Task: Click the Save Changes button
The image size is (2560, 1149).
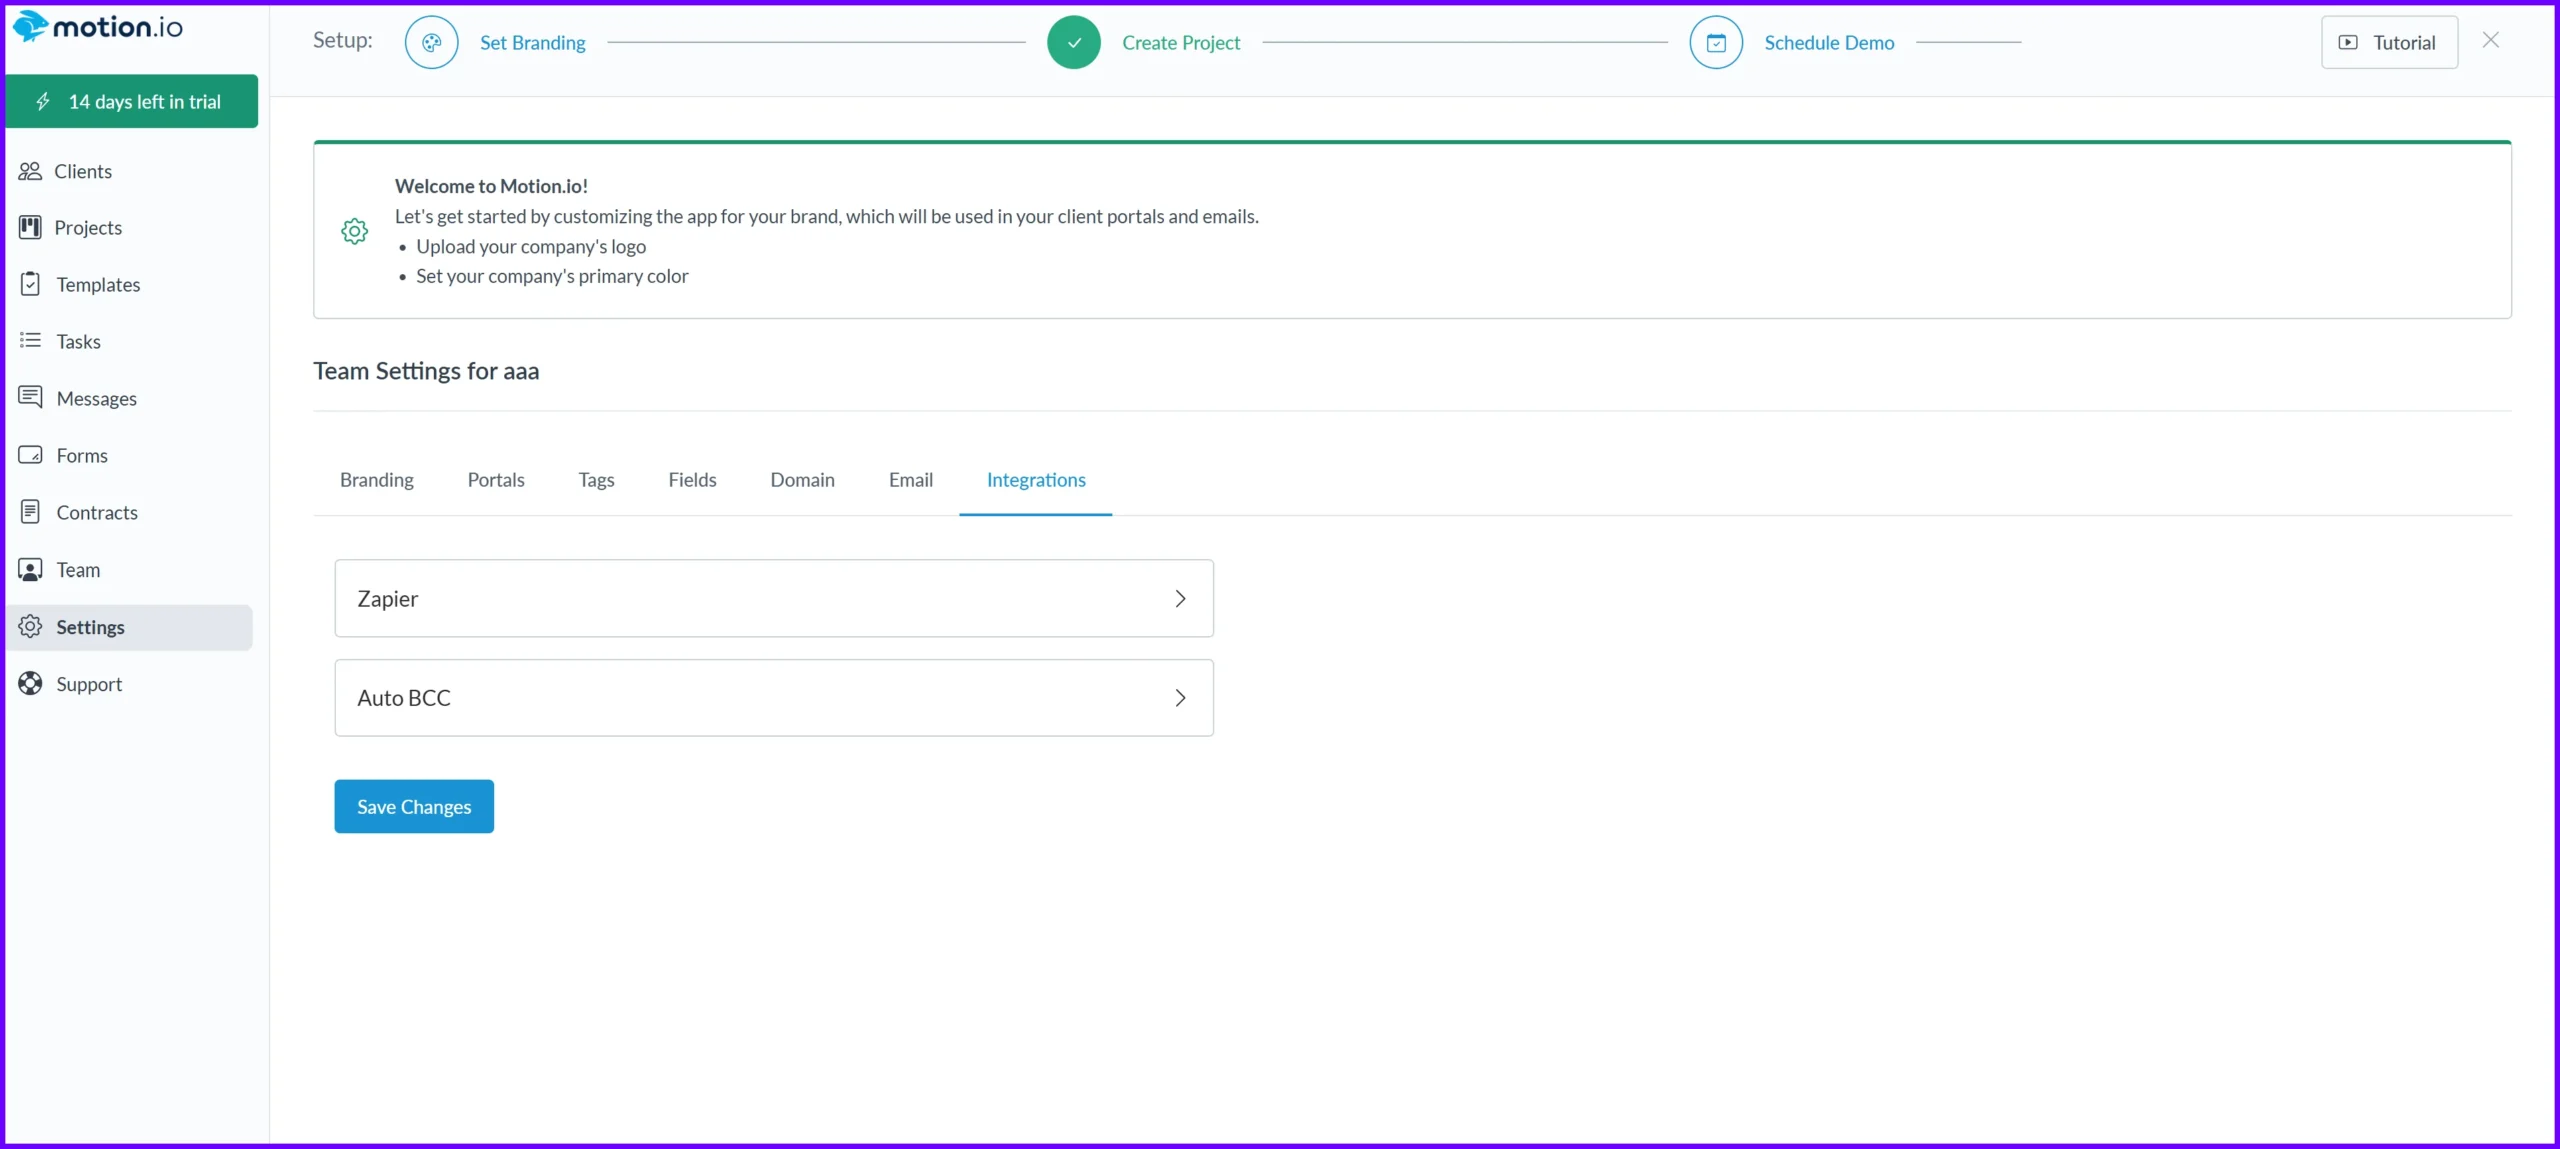Action: coord(413,806)
